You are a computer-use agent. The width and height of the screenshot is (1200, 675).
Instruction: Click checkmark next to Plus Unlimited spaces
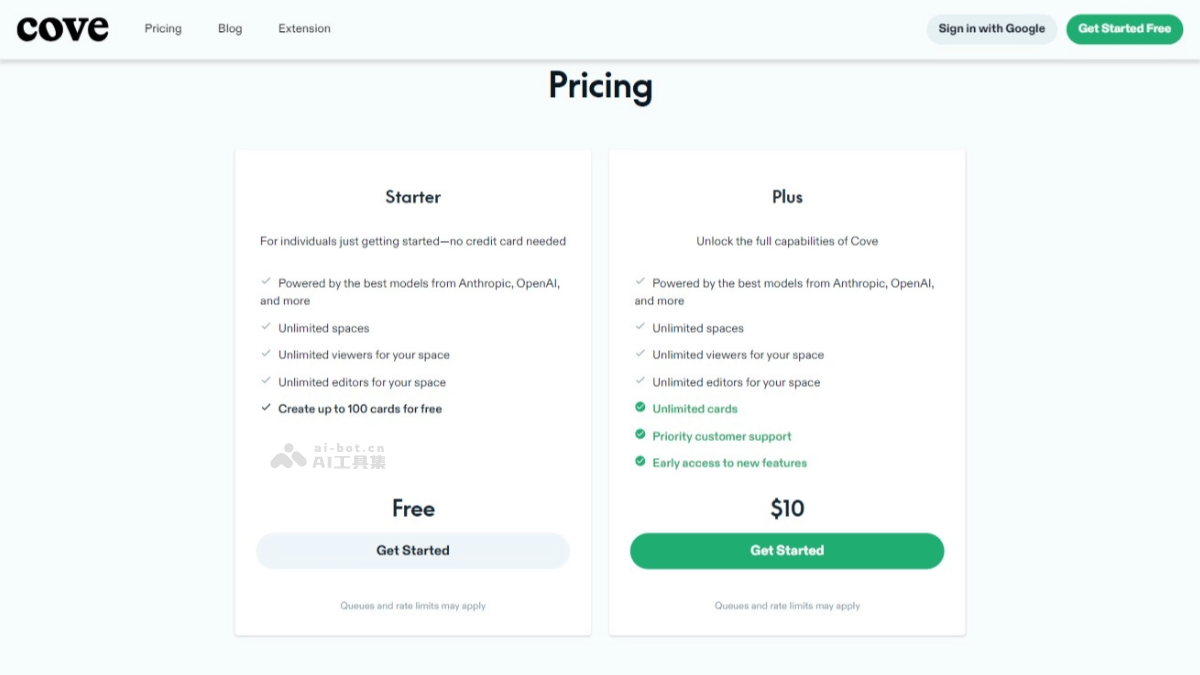tap(640, 327)
